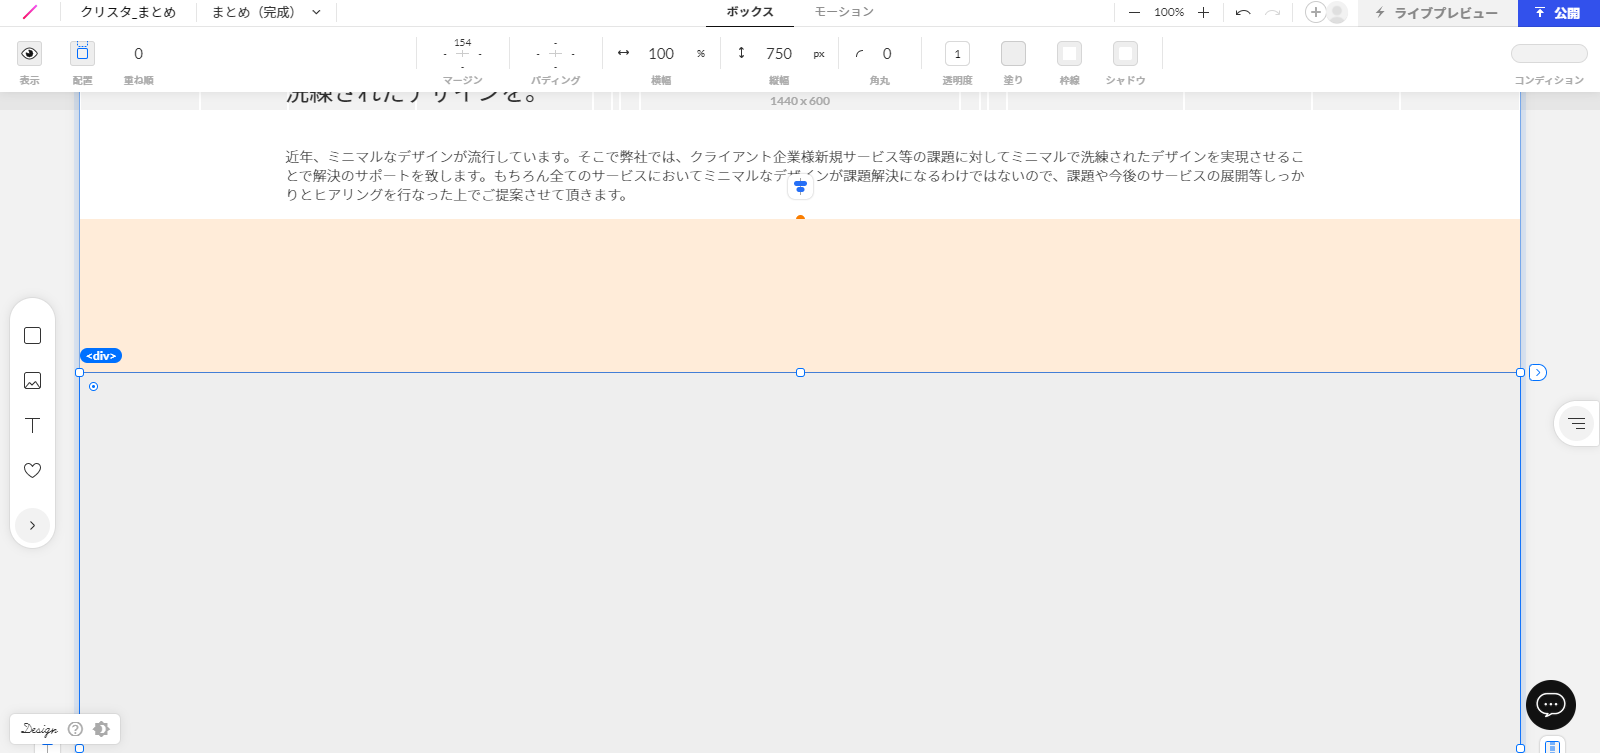Click the 角丸 corner radius value
The height and width of the screenshot is (753, 1600).
pos(887,54)
